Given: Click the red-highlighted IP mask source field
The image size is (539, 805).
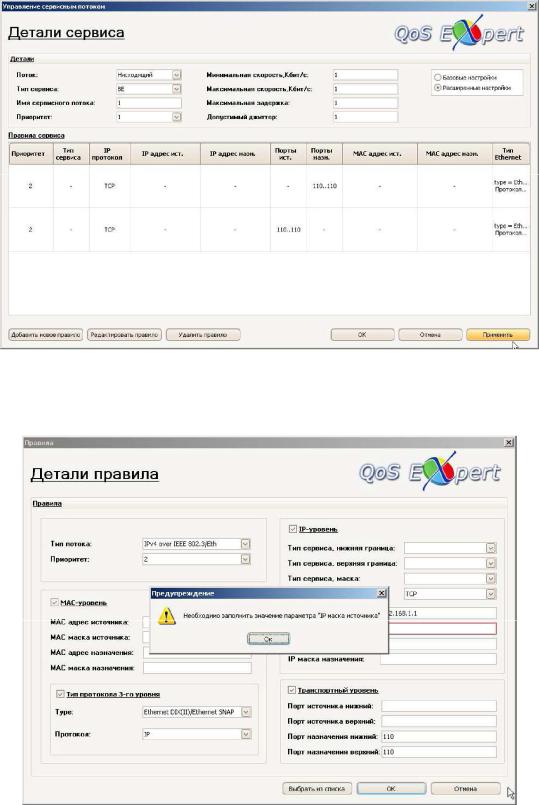Looking at the screenshot, I should [x=442, y=628].
